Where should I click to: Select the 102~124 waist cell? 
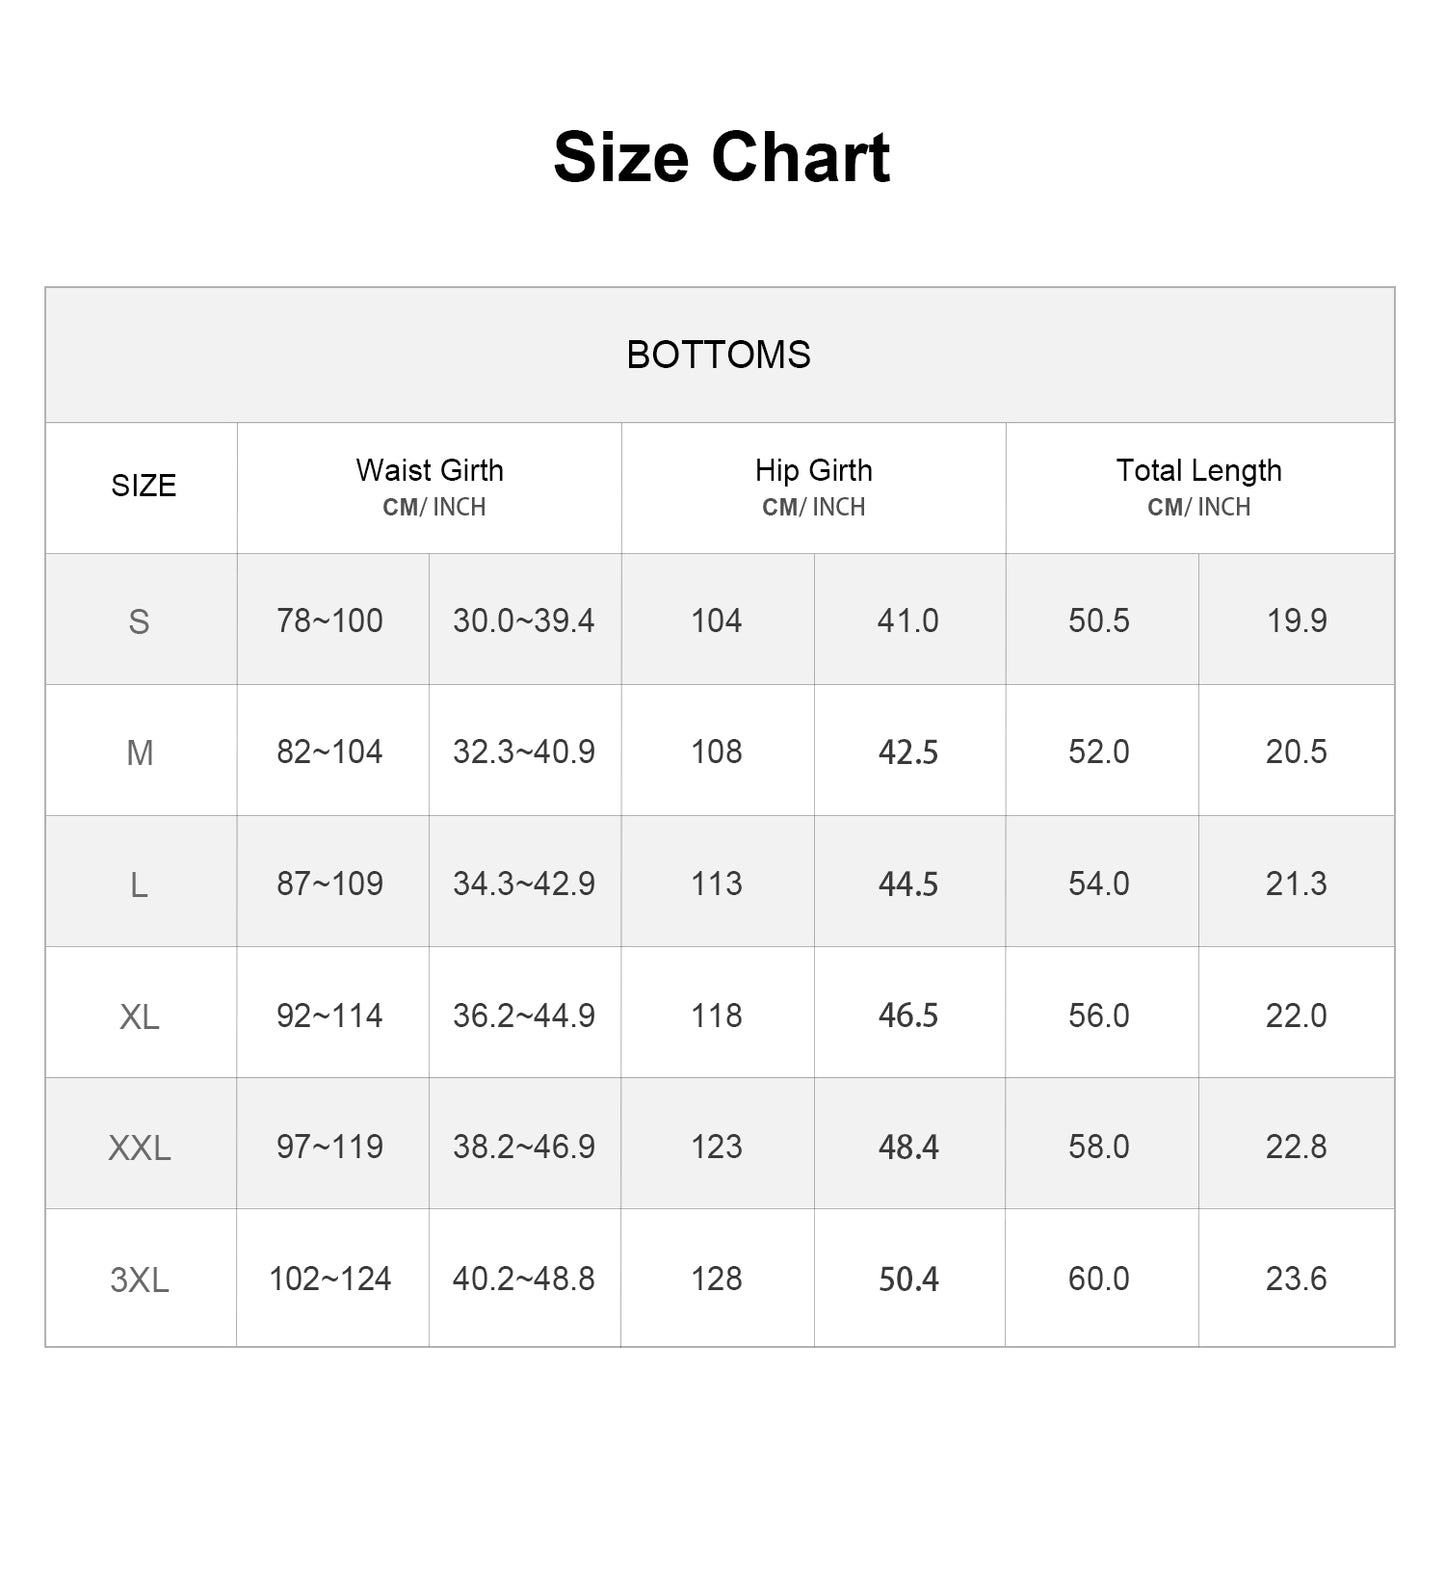pos(330,1279)
